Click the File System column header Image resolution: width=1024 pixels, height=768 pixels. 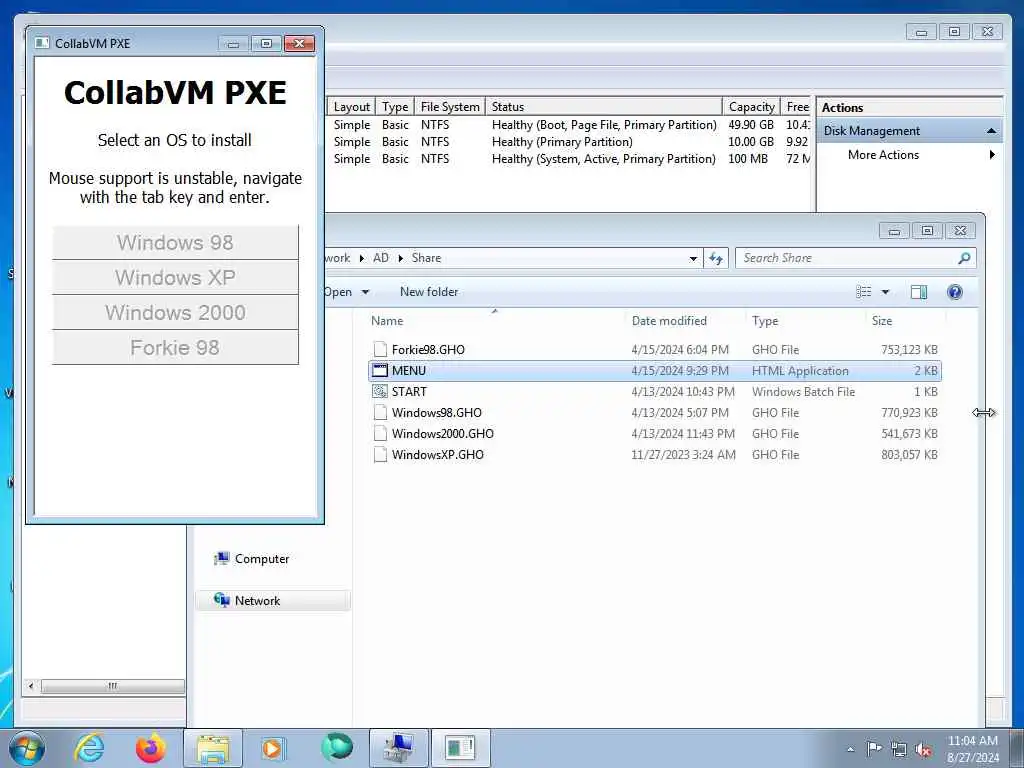450,106
